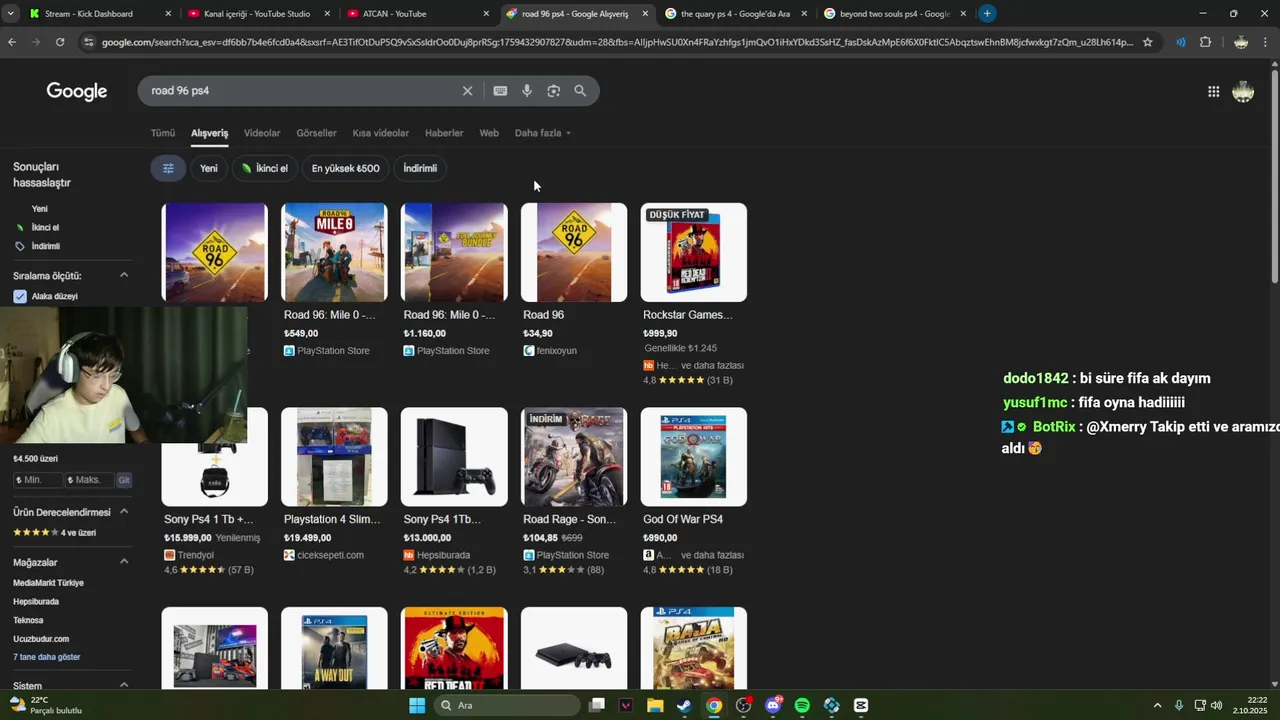Open the Daha fazla dropdown
The height and width of the screenshot is (720, 1280).
[542, 133]
